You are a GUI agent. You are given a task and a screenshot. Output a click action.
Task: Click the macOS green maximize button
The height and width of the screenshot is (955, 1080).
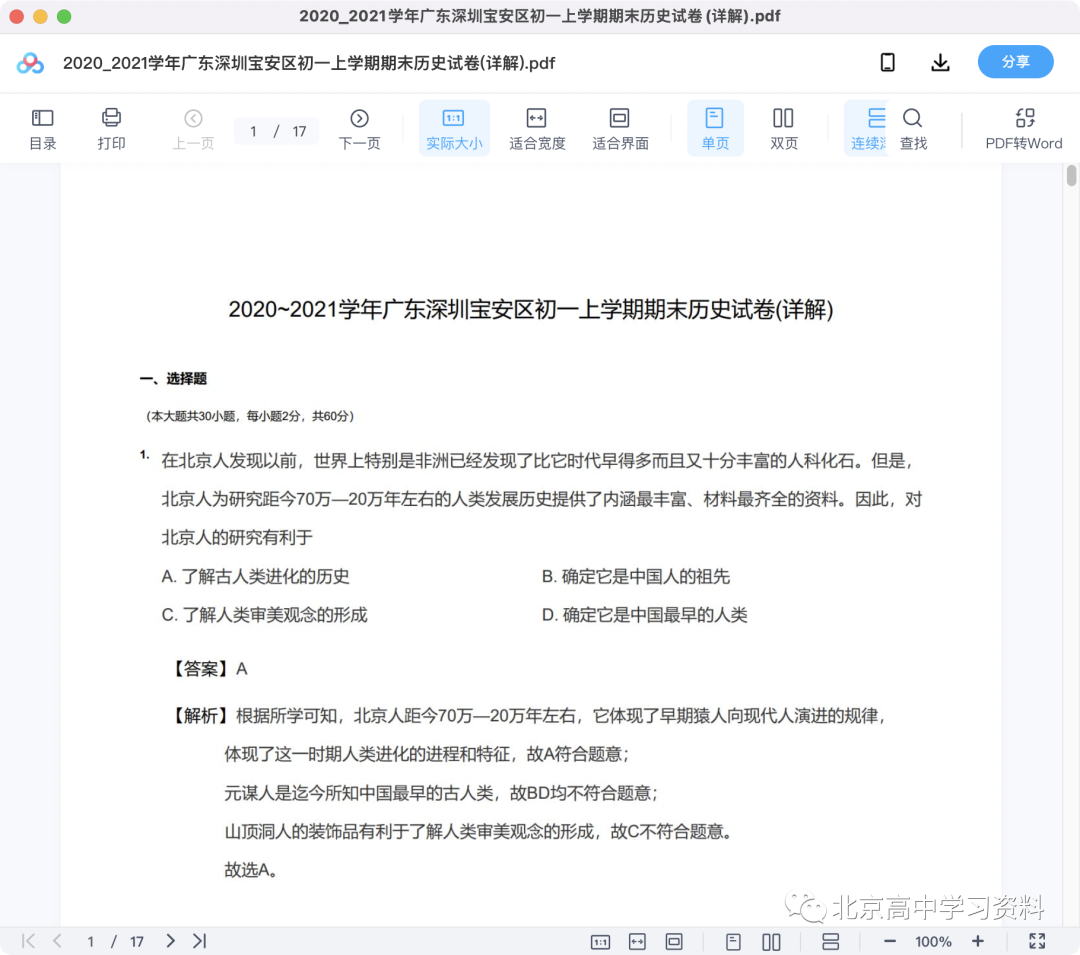coord(64,17)
